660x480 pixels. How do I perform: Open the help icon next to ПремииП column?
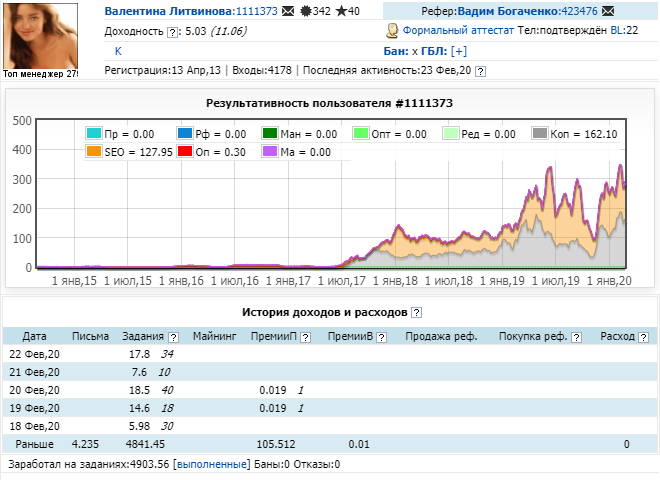[306, 337]
